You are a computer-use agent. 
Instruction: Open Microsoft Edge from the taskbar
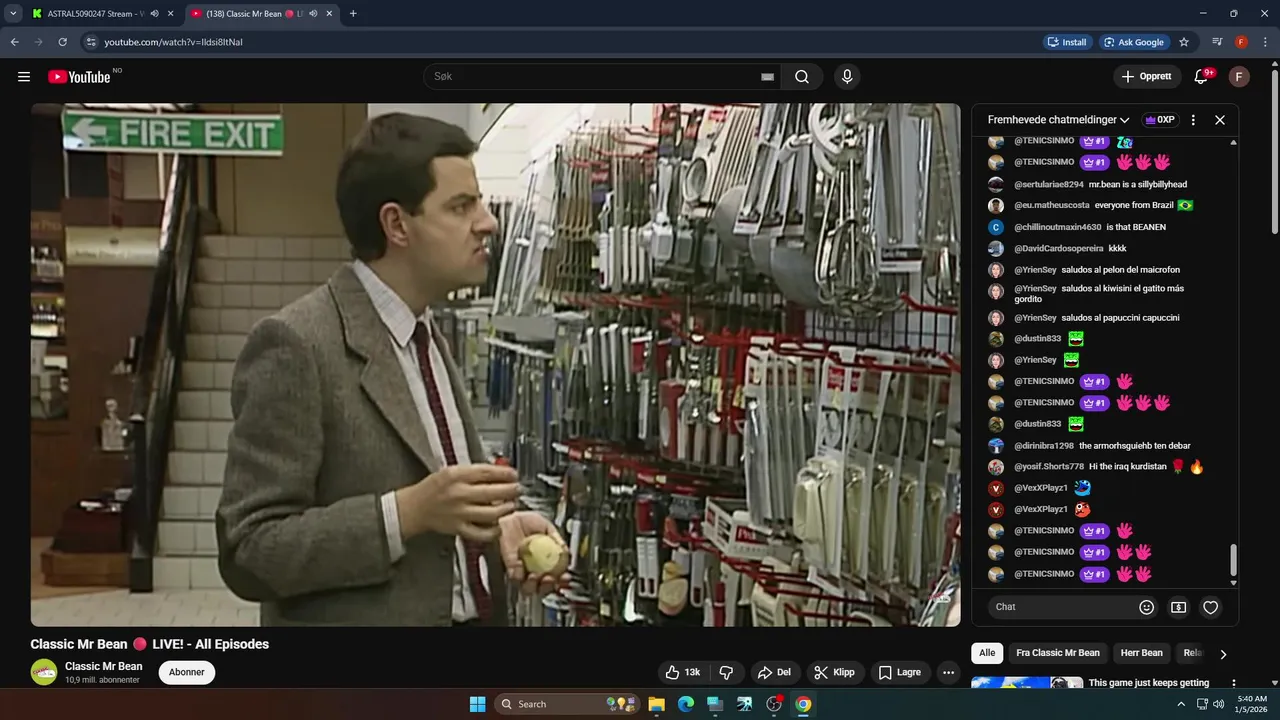[685, 704]
